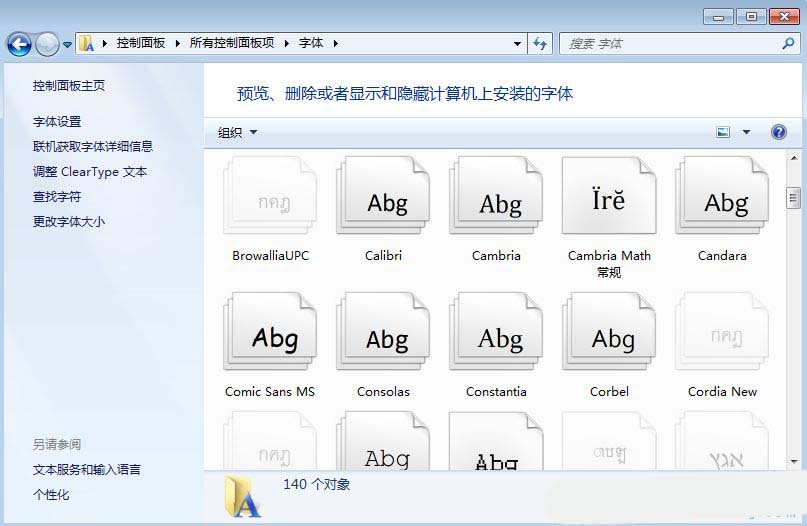Click the magnifier search icon
The width and height of the screenshot is (807, 526).
click(x=788, y=44)
